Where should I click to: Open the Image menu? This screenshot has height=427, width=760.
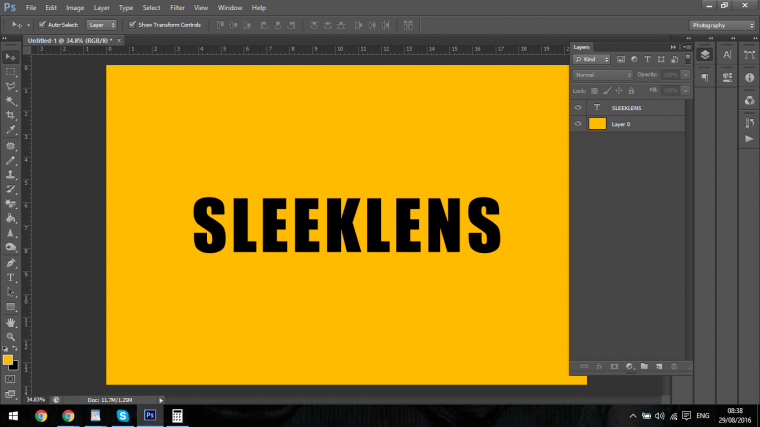pos(75,8)
